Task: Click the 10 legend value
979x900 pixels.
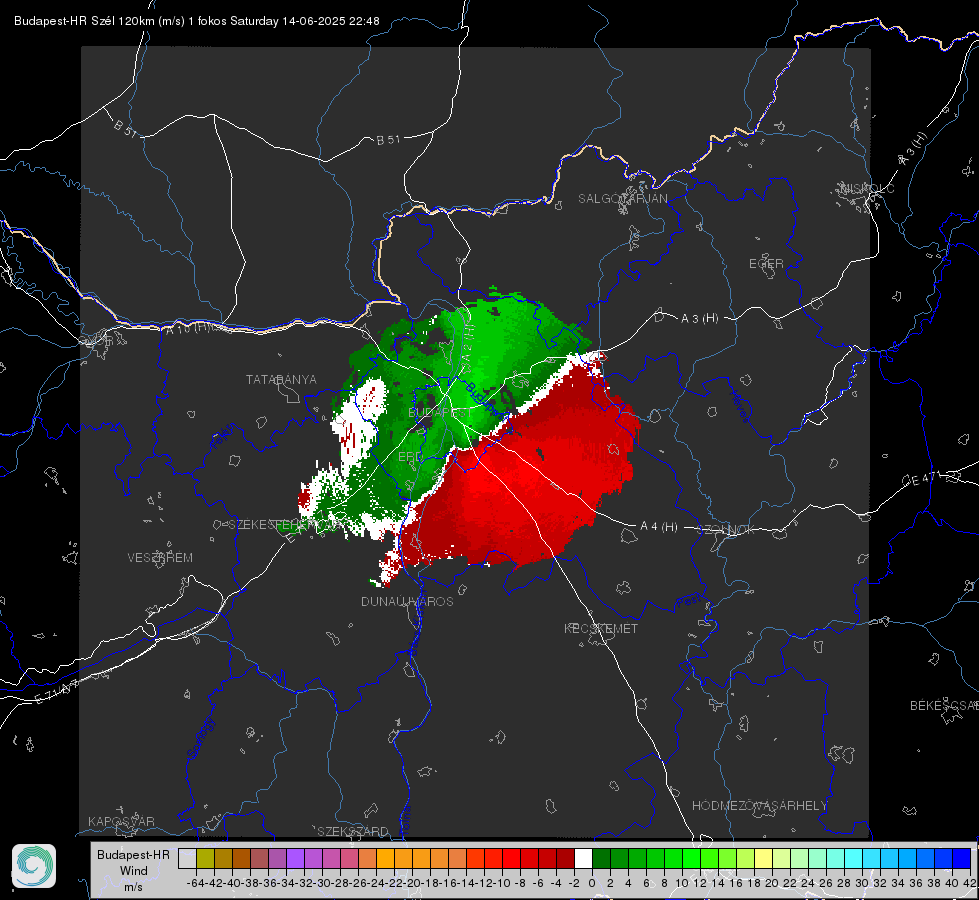Action: tap(682, 883)
